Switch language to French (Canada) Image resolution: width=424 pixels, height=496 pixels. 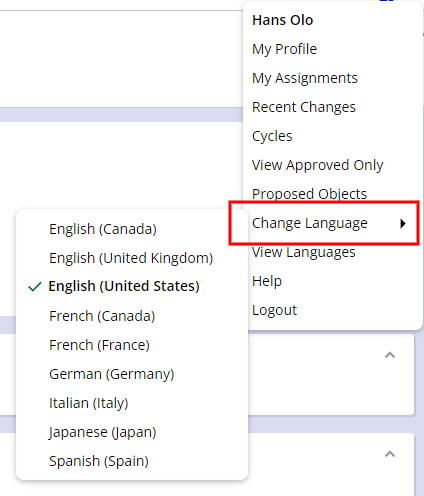pyautogui.click(x=102, y=316)
